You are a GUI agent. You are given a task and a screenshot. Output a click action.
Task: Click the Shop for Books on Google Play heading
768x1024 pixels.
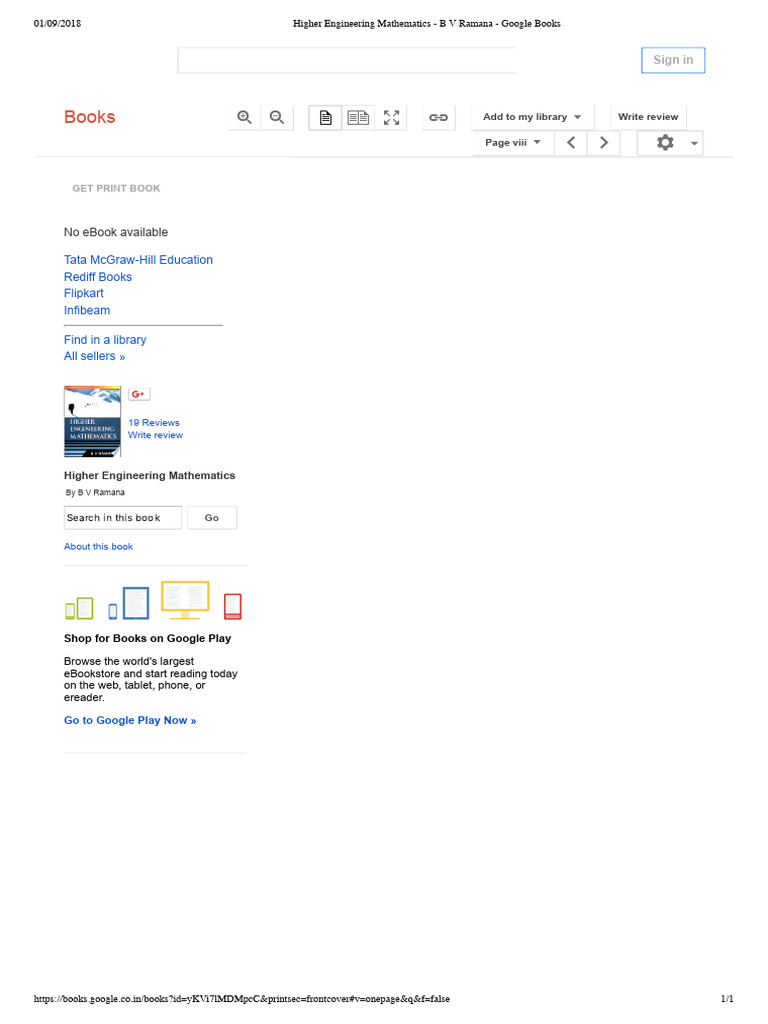(x=148, y=639)
